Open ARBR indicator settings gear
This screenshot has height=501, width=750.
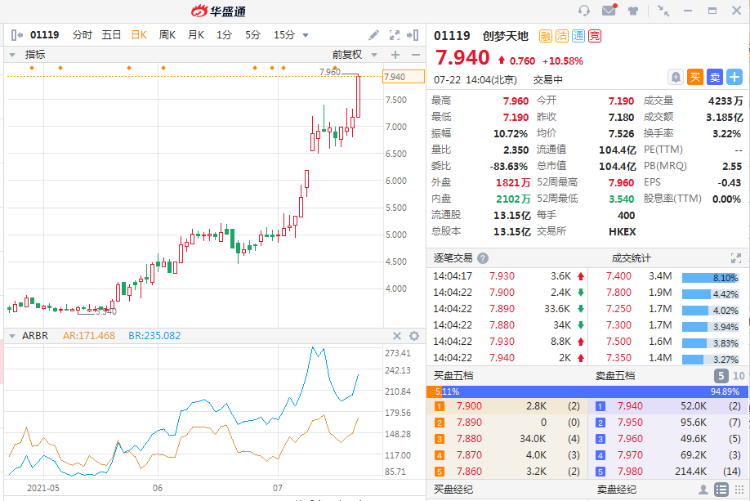click(x=414, y=336)
